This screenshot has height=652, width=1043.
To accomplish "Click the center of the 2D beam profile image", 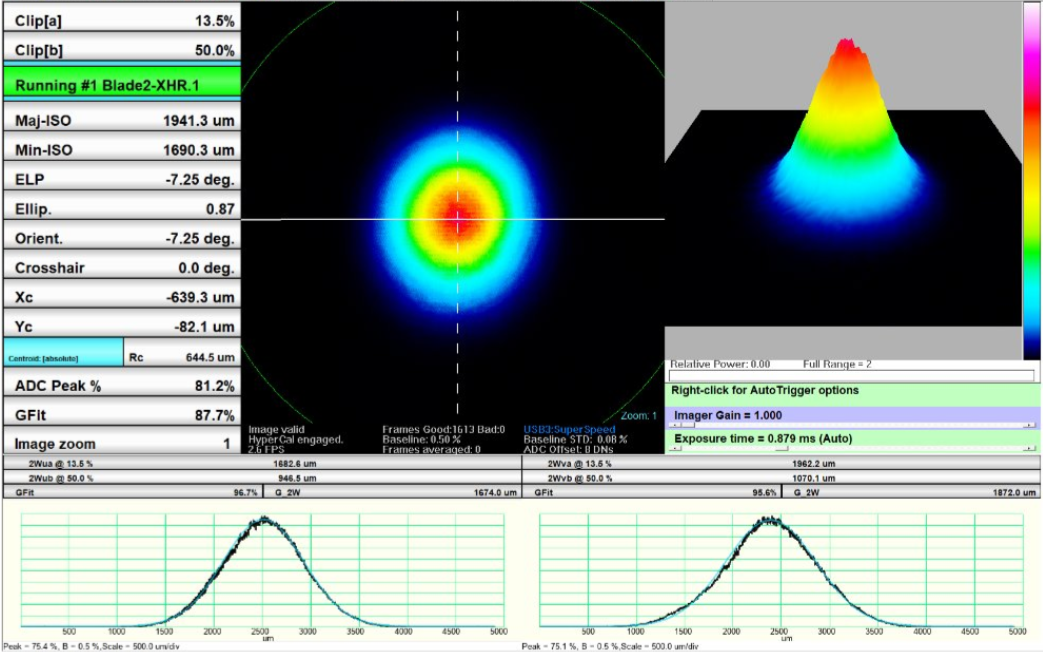I will [x=458, y=219].
